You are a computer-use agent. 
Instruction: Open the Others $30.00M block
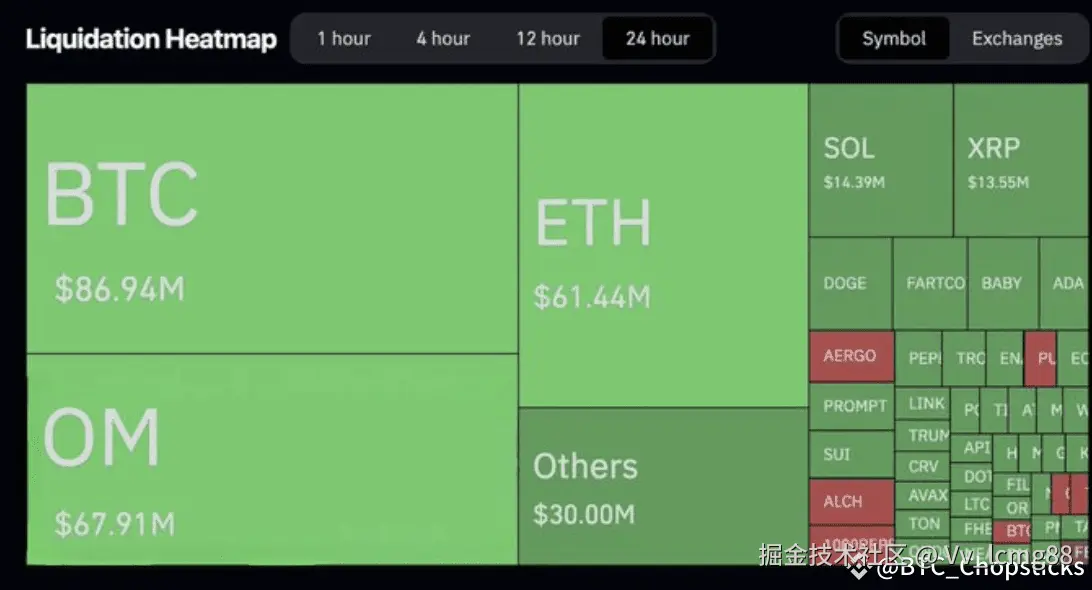point(663,486)
